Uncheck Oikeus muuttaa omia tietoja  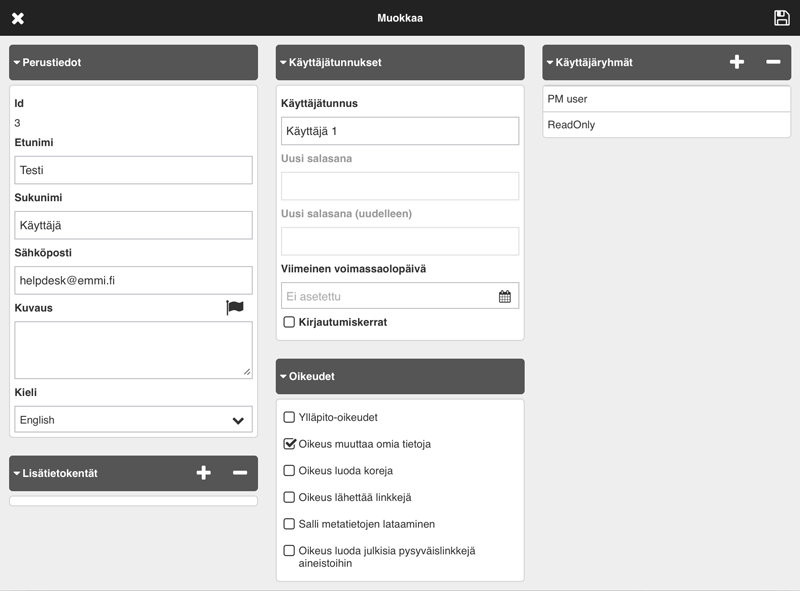pos(290,444)
